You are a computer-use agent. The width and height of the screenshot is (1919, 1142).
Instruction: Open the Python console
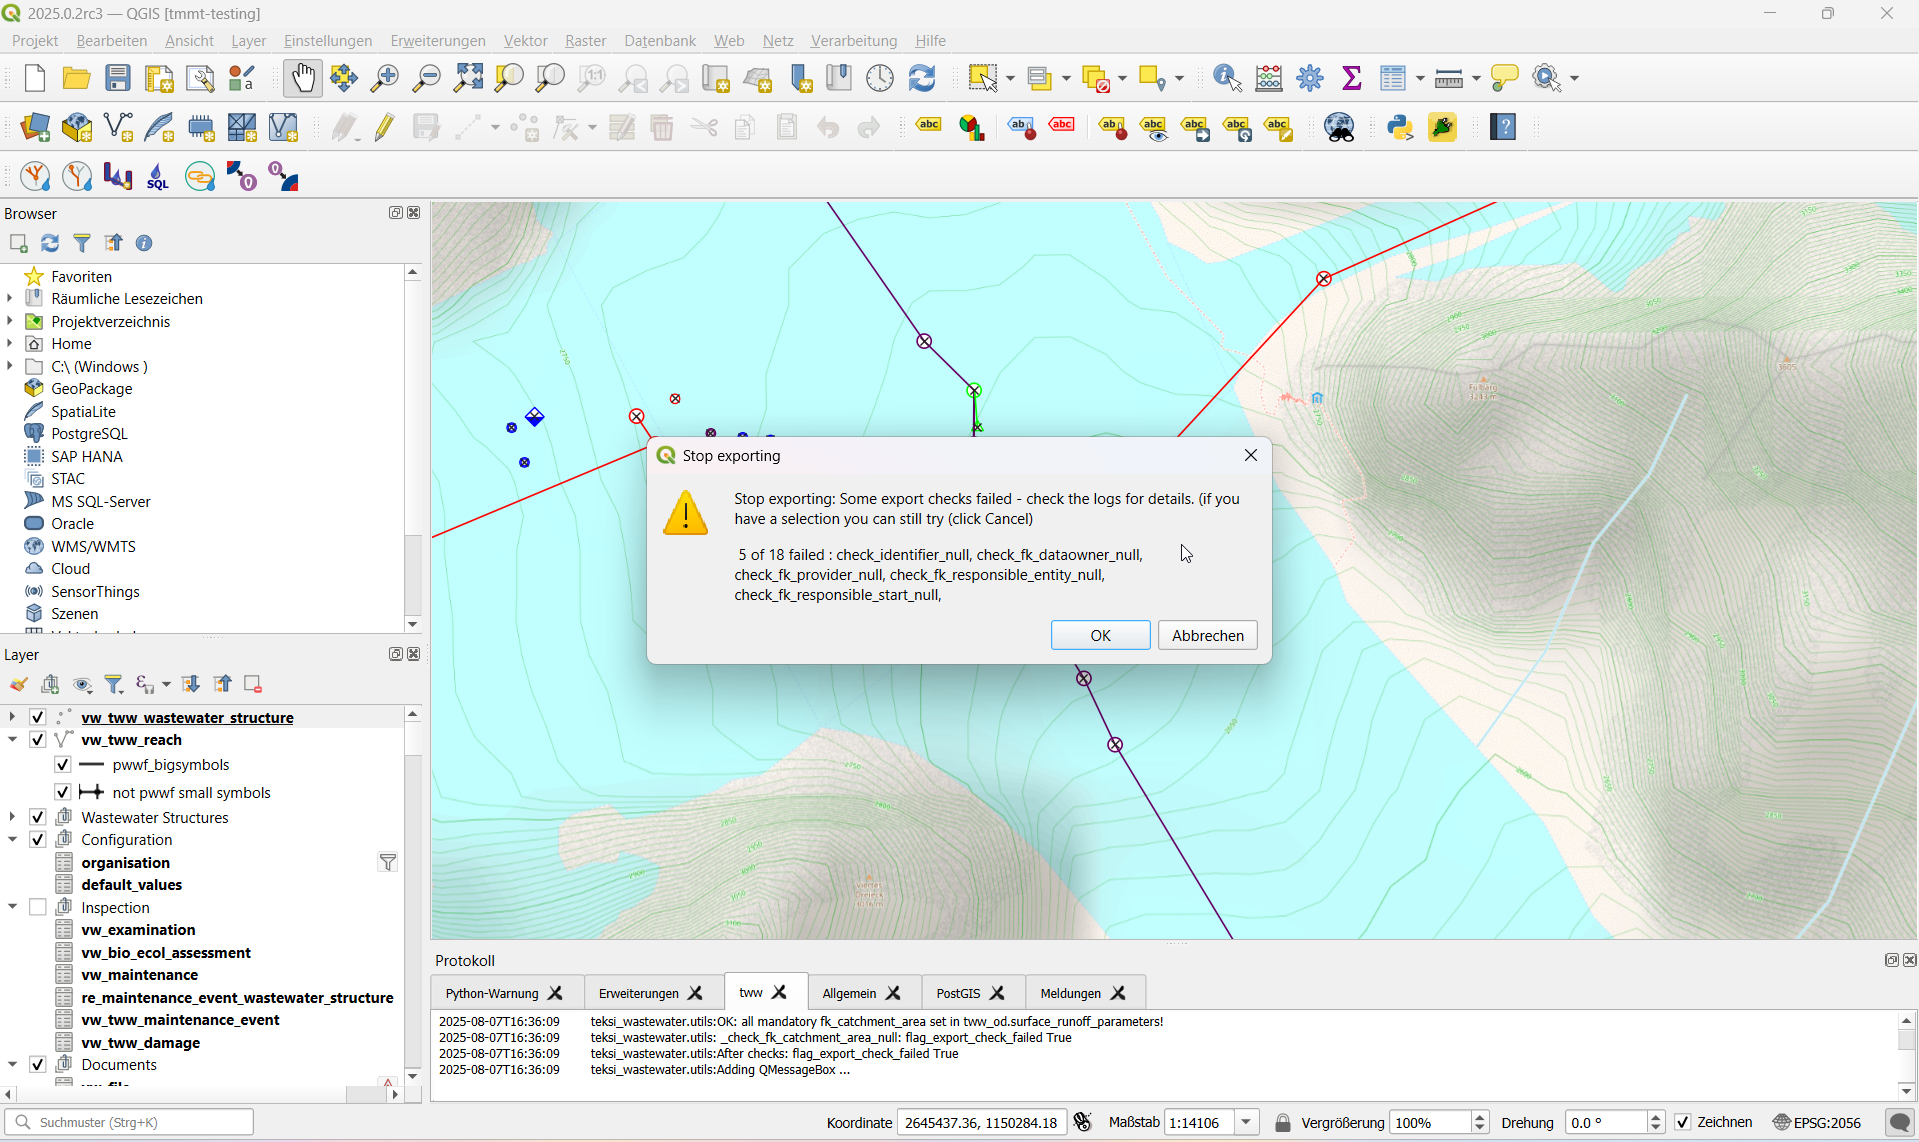[x=1399, y=127]
